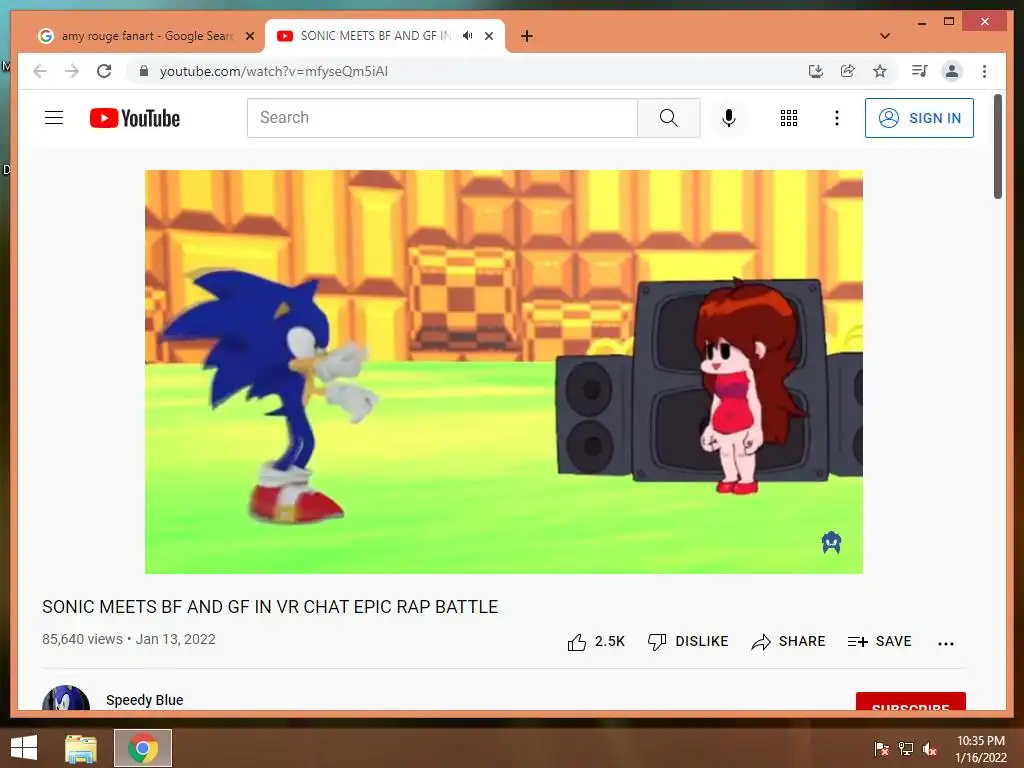1024x768 pixels.
Task: Save video to playlist
Action: 879,642
